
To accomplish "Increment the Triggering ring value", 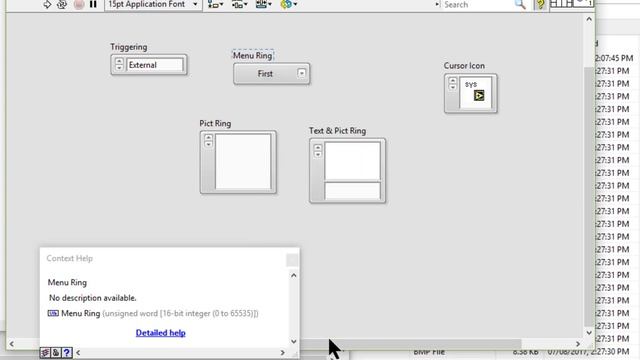I will [119, 62].
